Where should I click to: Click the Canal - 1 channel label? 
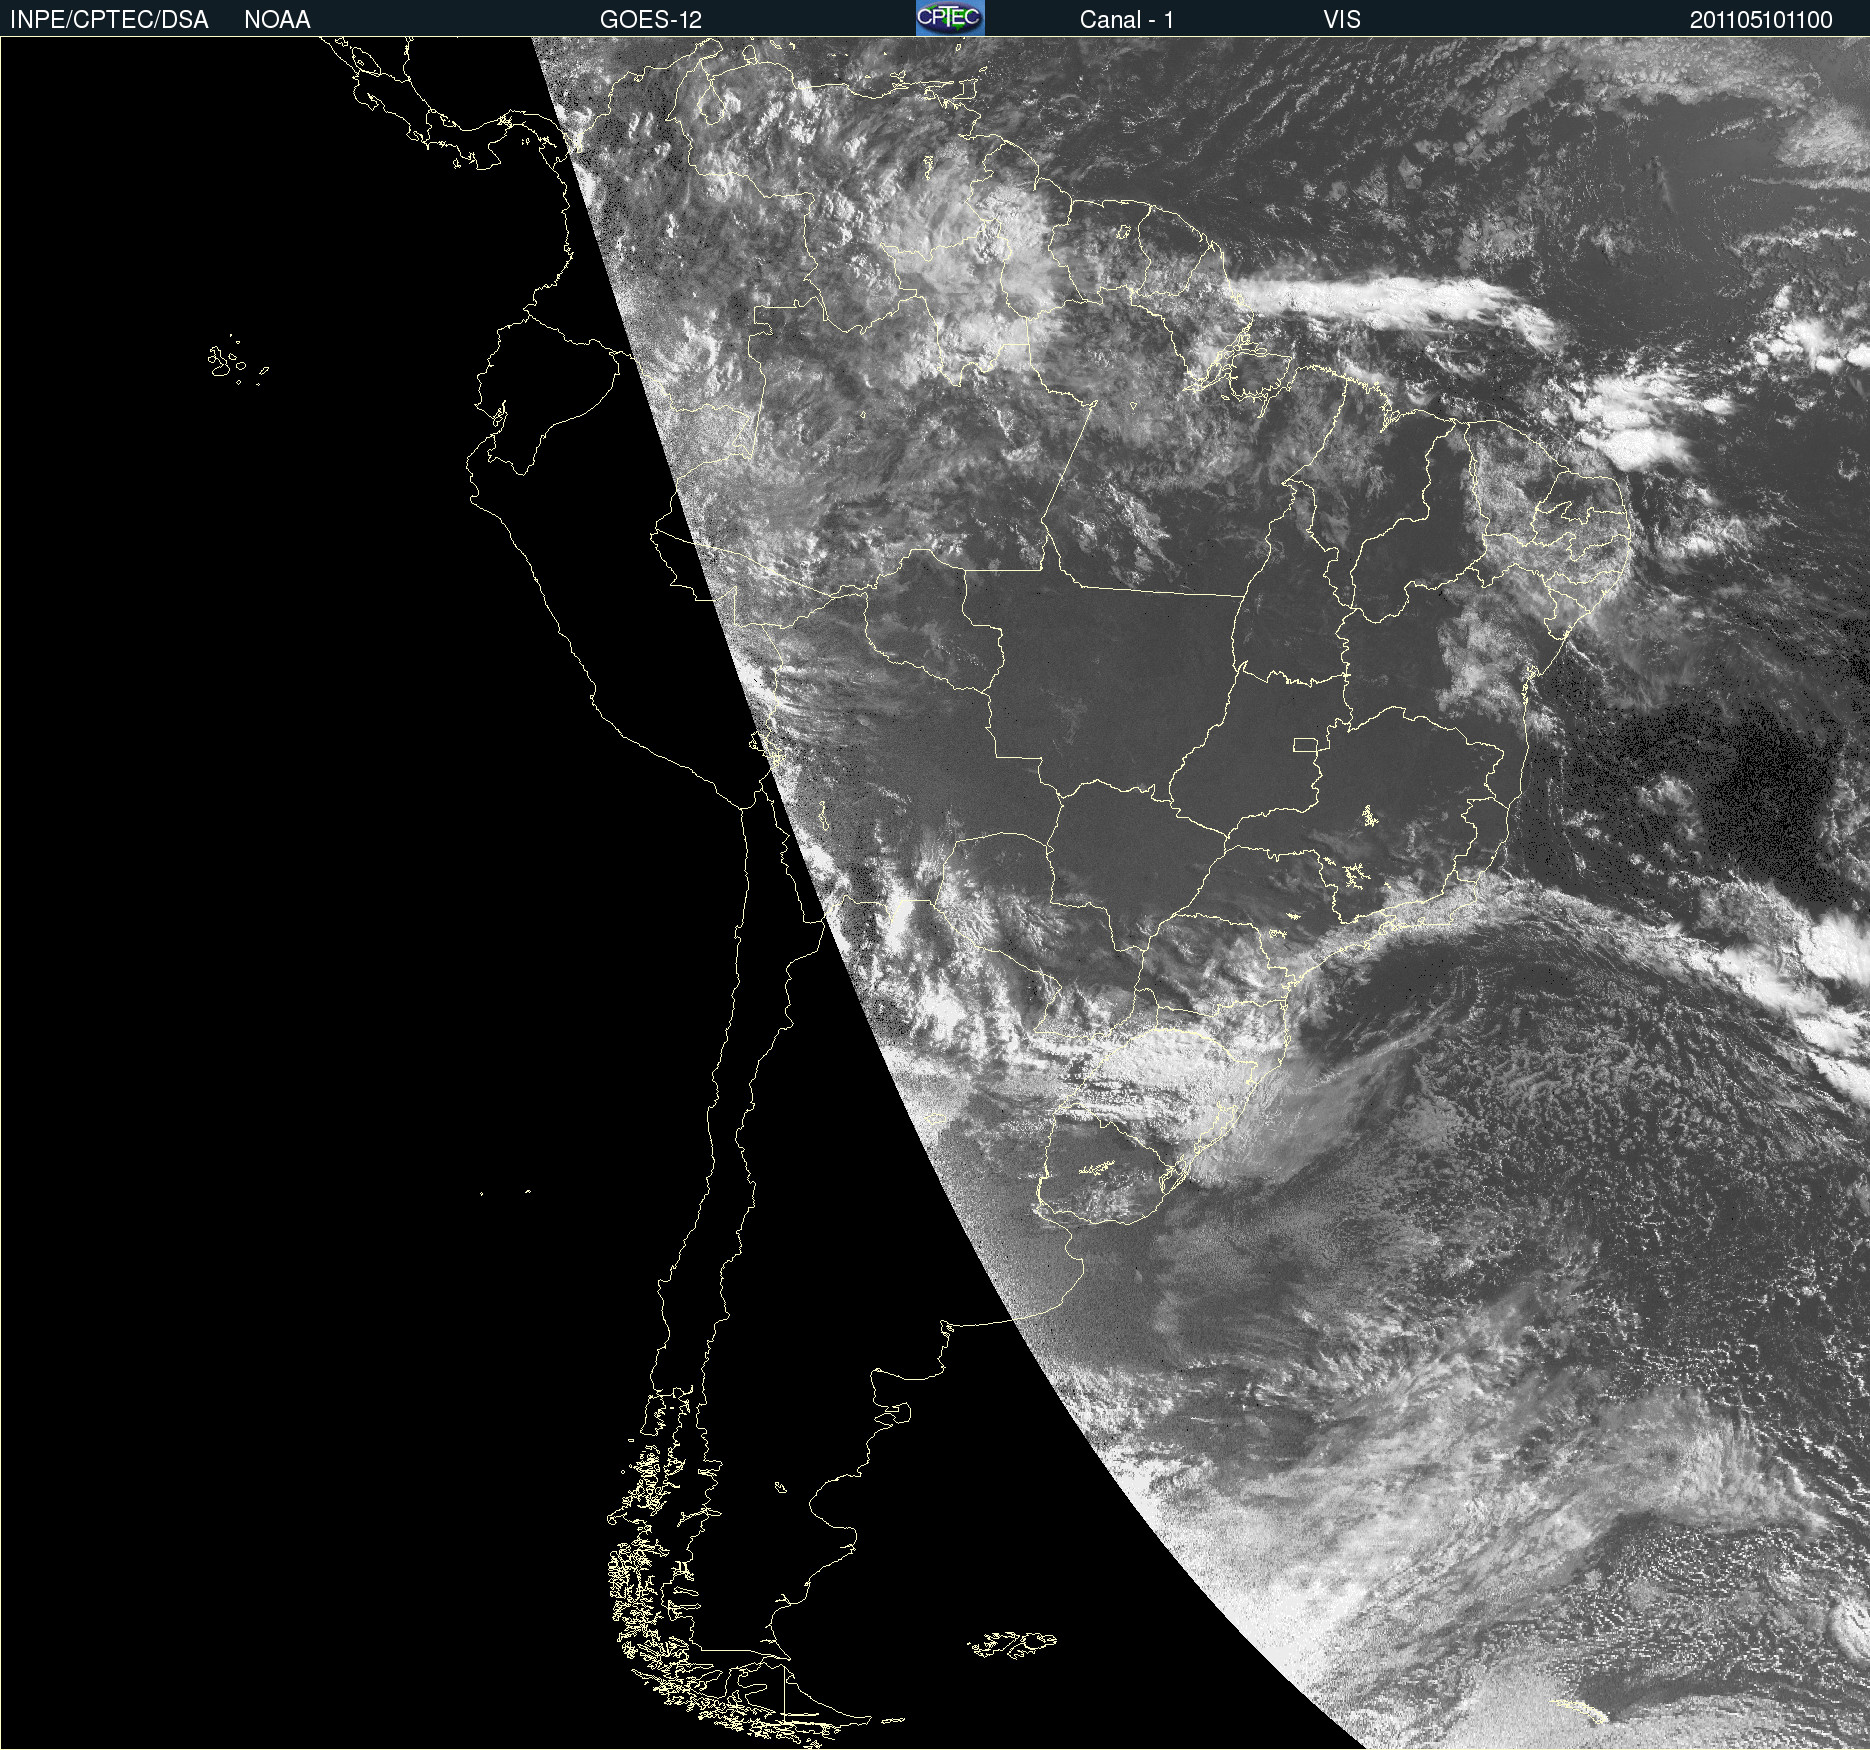pos(1126,19)
